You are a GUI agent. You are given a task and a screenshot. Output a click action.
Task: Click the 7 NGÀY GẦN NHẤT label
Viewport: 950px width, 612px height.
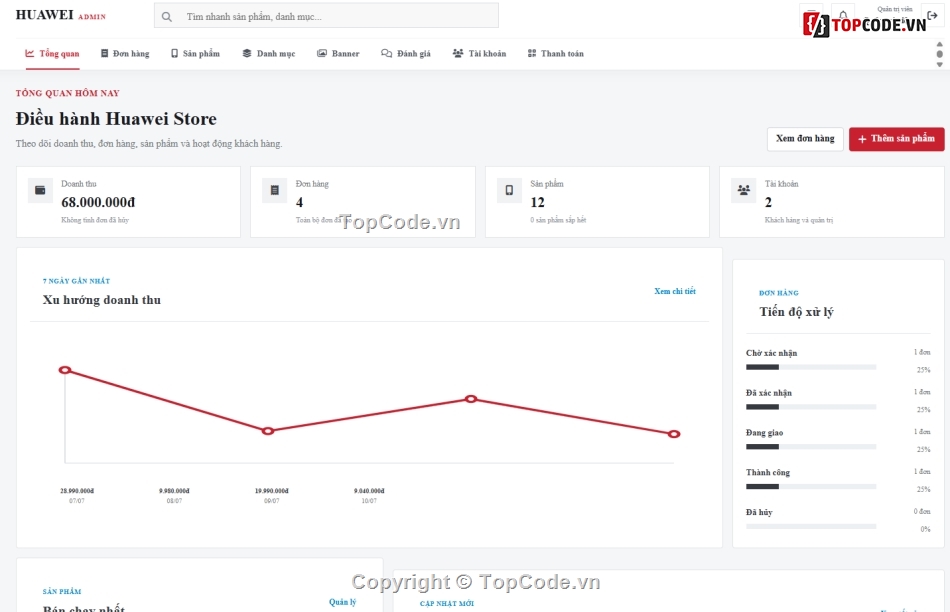76,281
